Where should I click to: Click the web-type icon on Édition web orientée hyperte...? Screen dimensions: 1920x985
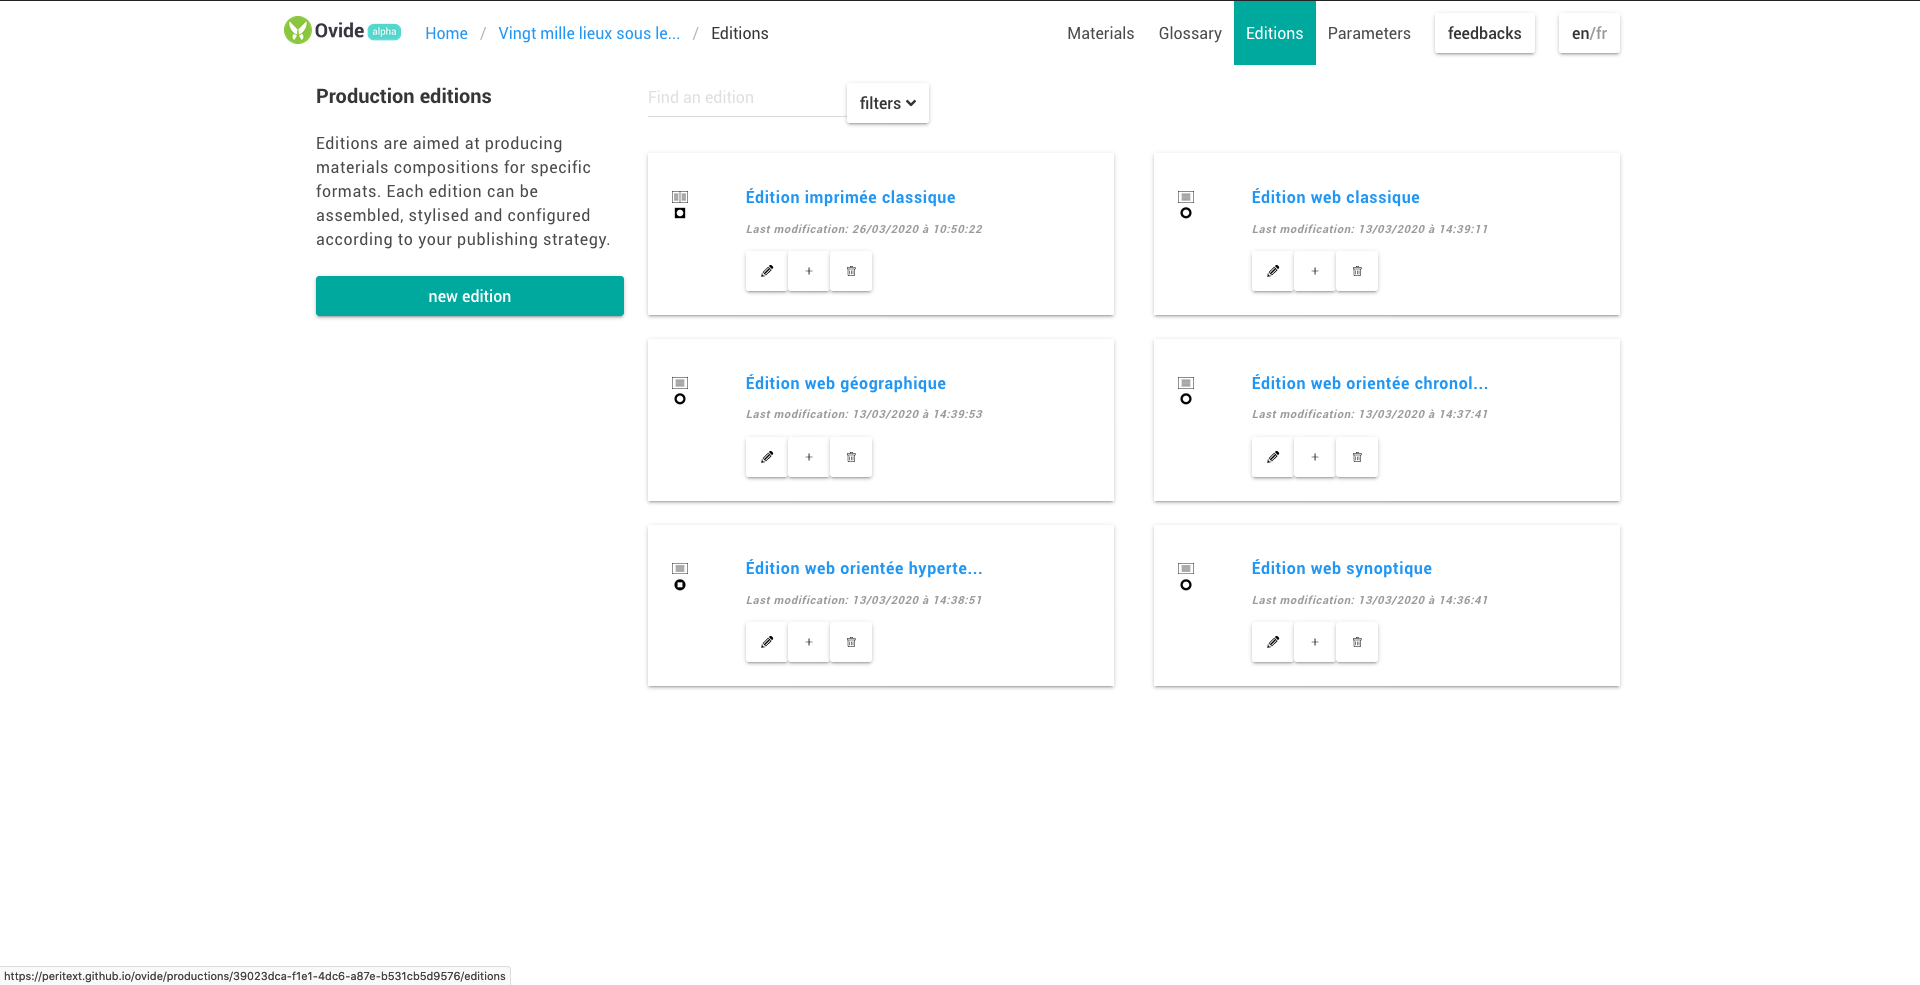pyautogui.click(x=680, y=568)
